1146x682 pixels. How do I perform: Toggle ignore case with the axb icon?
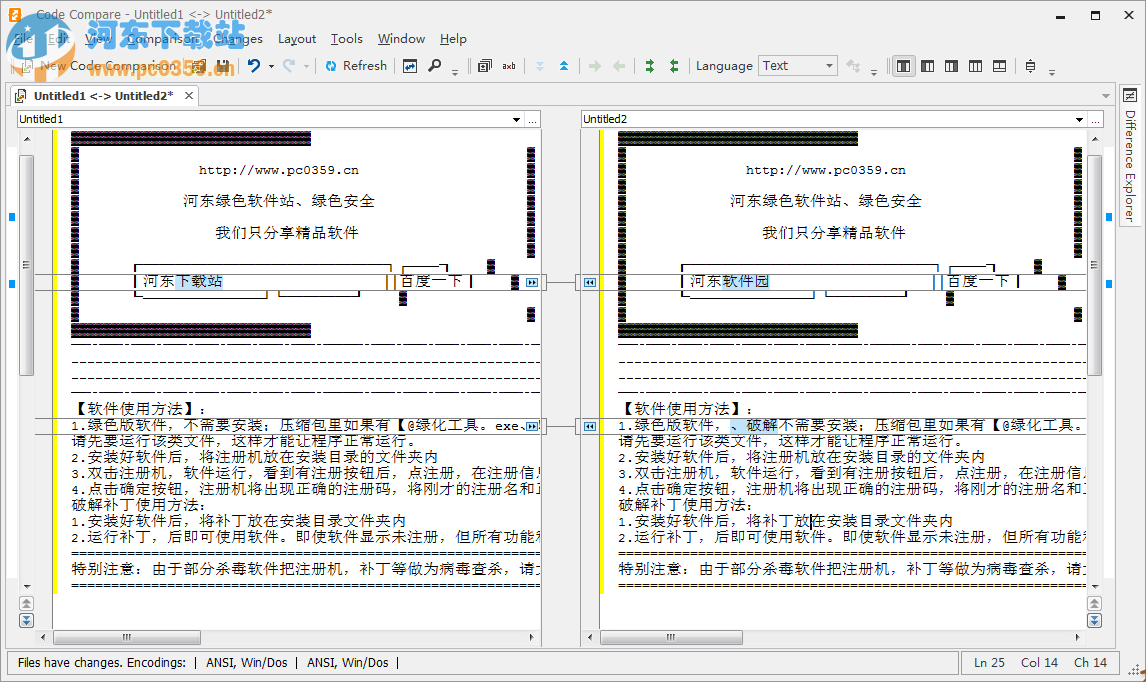point(508,65)
